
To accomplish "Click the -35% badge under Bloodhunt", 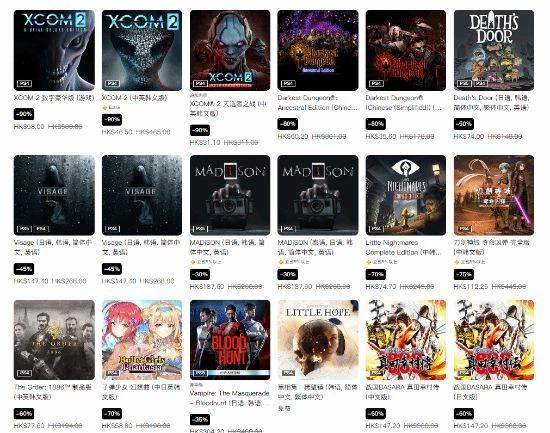I will point(200,419).
